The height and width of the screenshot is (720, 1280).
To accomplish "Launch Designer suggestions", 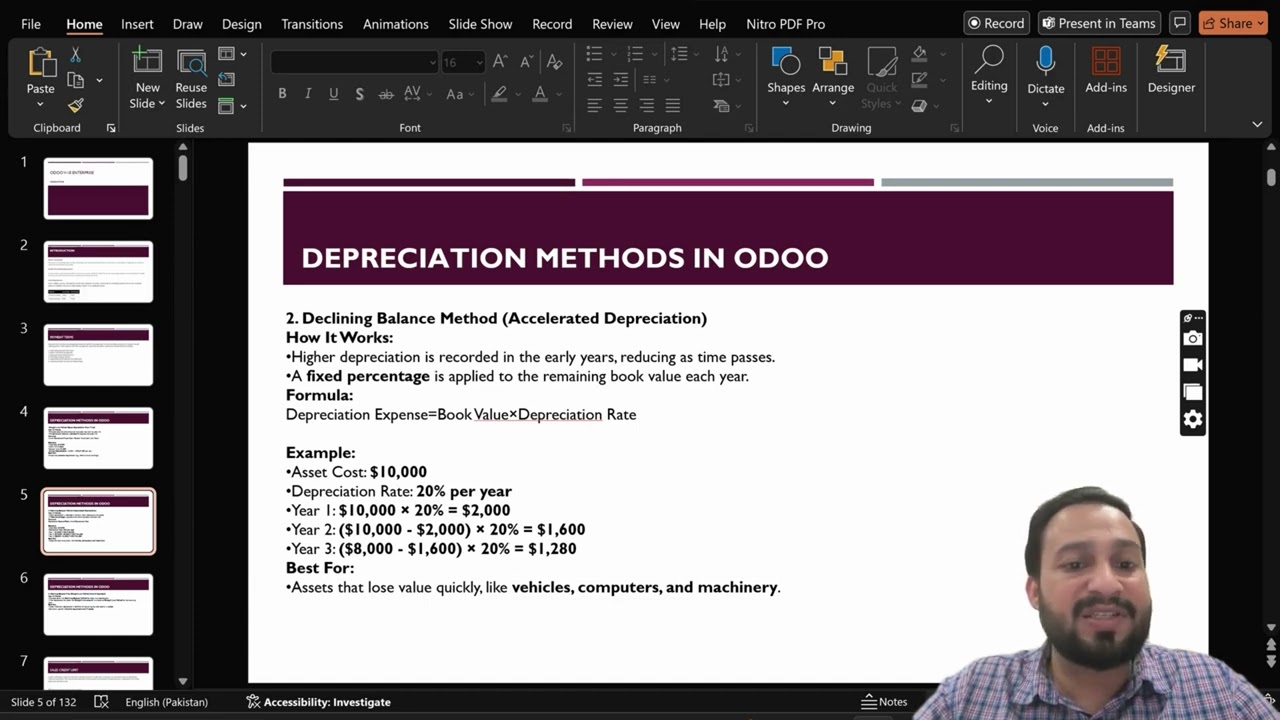I will coord(1171,70).
